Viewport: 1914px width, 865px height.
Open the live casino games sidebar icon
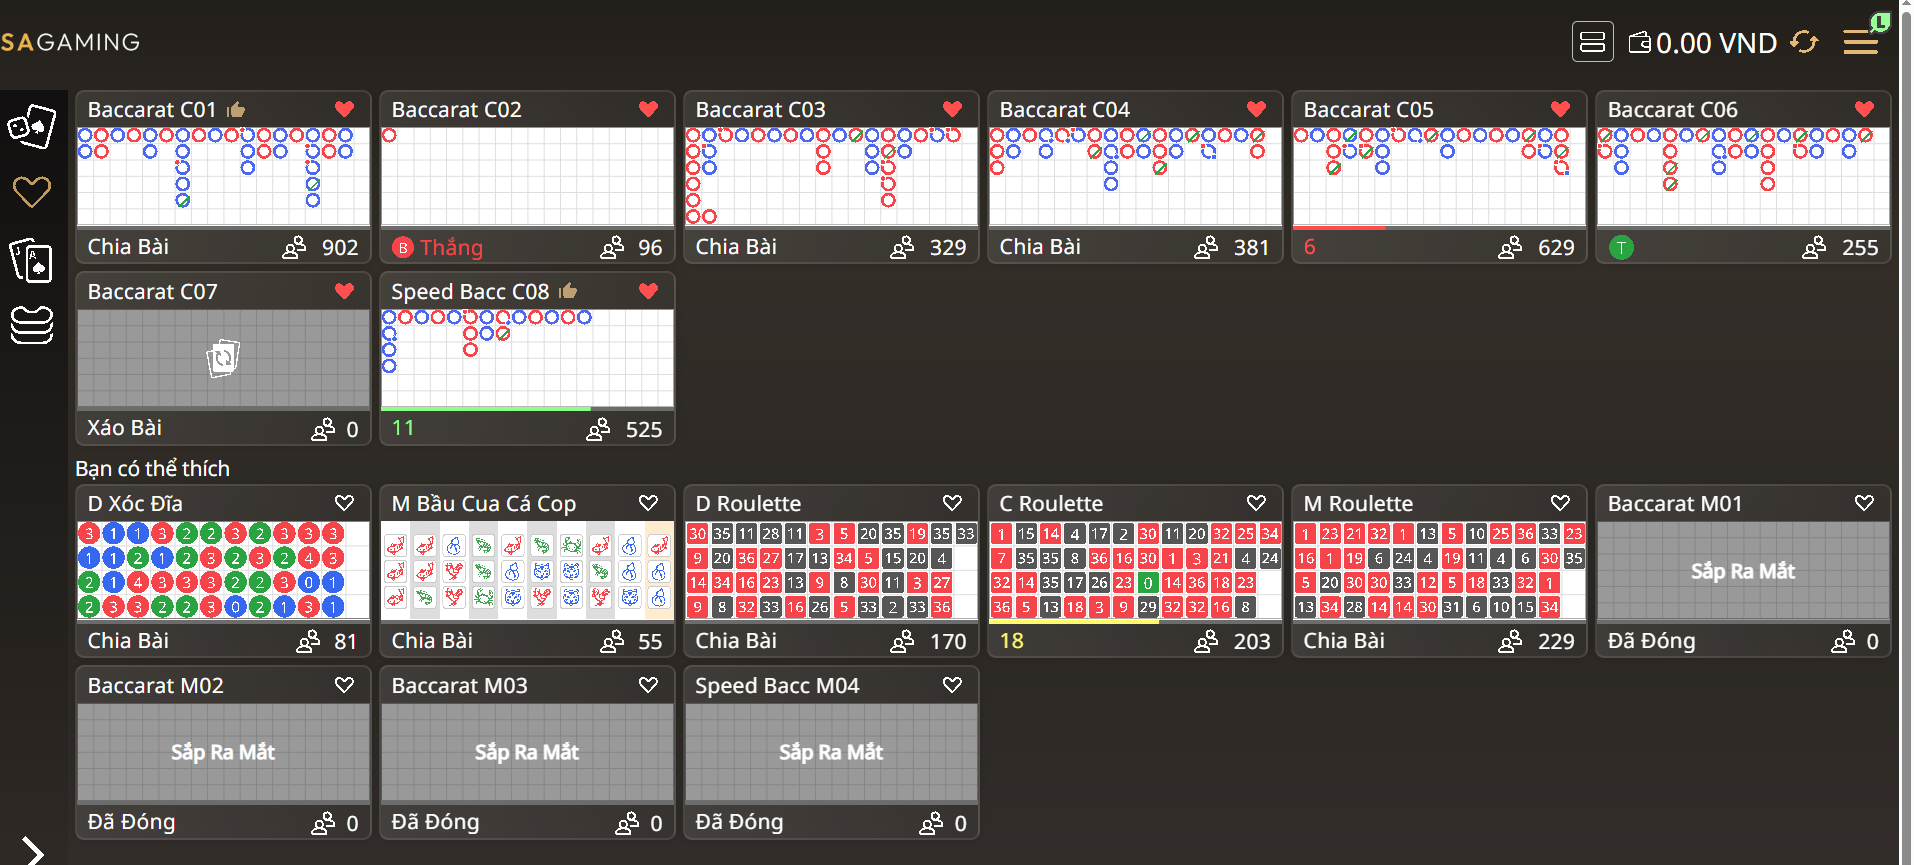[31, 127]
